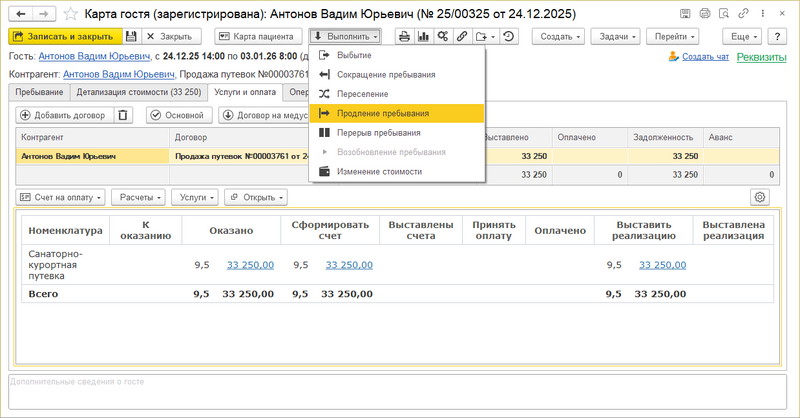Screen dimensions: 800x418
Task: Open the Реквизиты link
Action: tap(761, 57)
